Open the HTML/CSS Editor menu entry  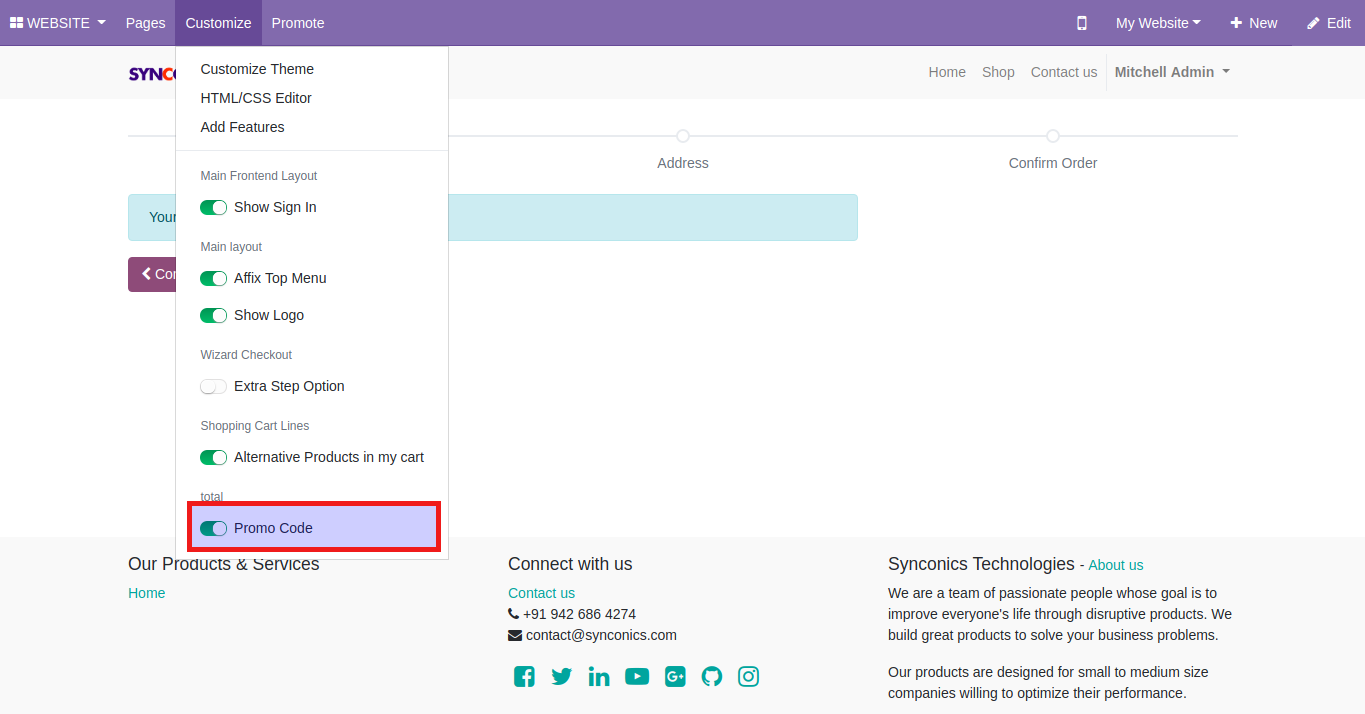(x=256, y=98)
